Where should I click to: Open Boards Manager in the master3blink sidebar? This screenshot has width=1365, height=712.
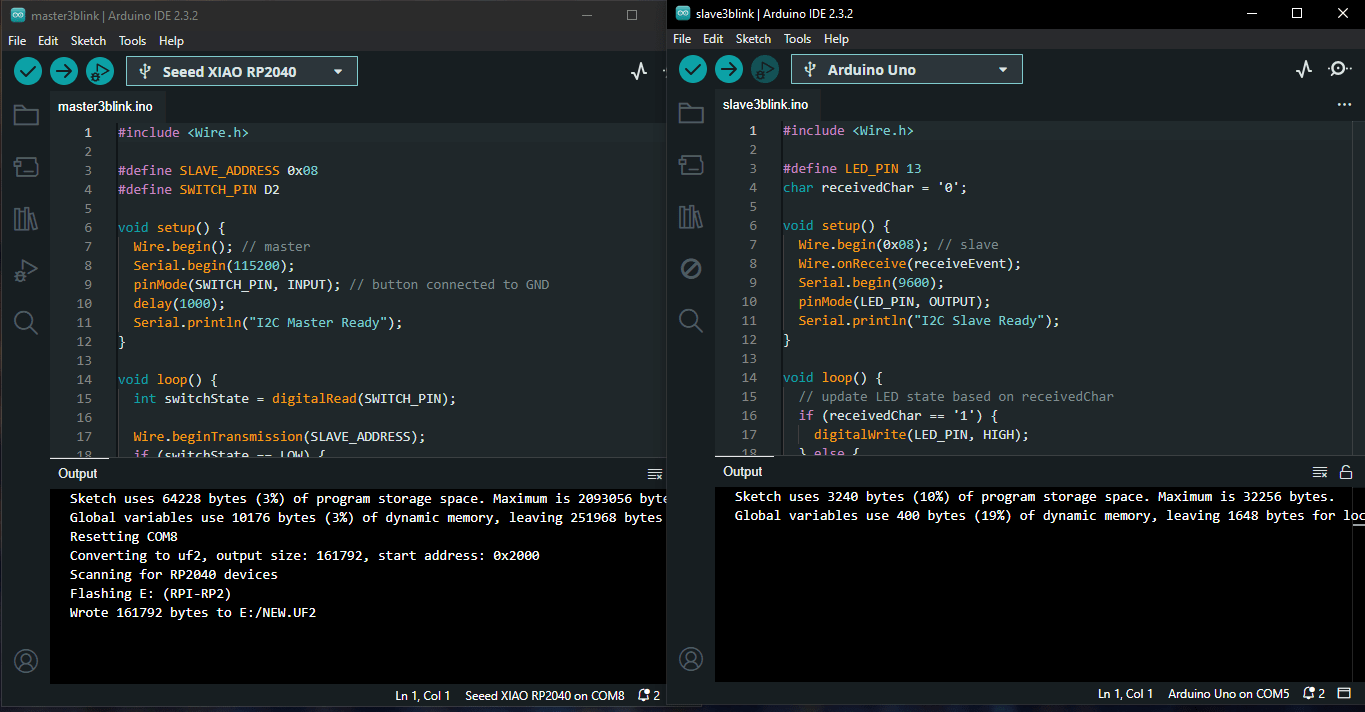[x=26, y=167]
